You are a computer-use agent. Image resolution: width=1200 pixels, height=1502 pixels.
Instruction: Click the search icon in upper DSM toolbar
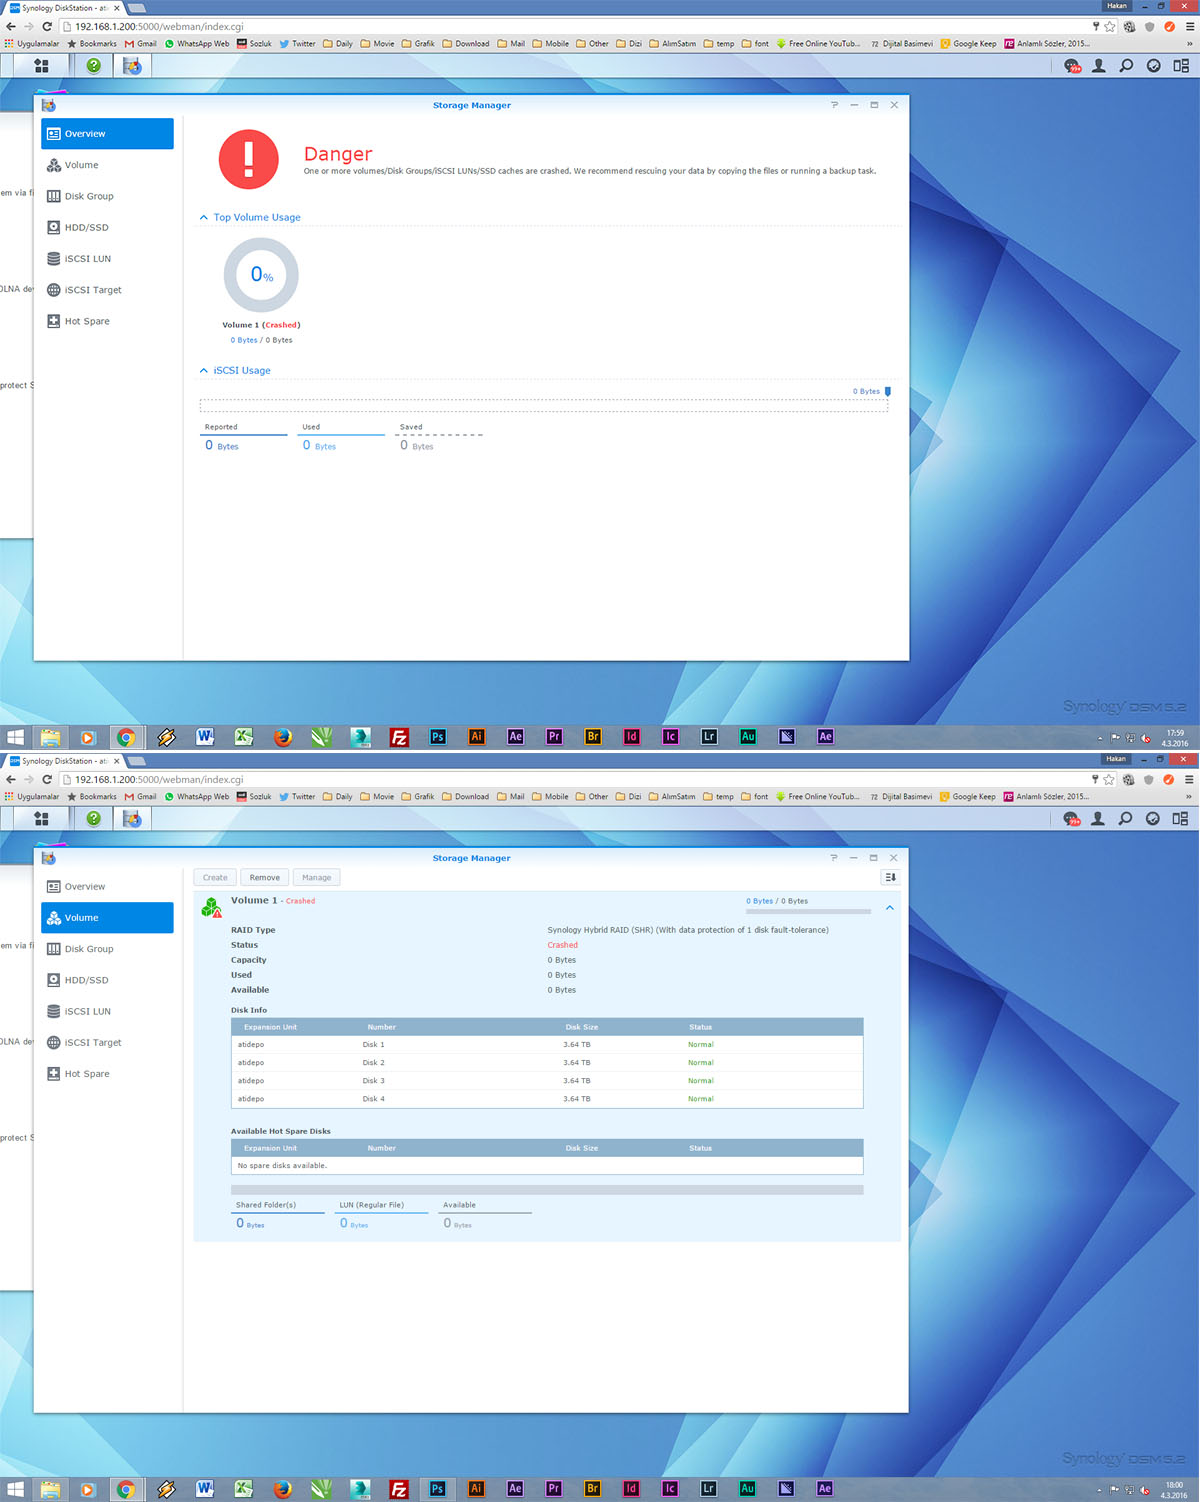tap(1126, 66)
